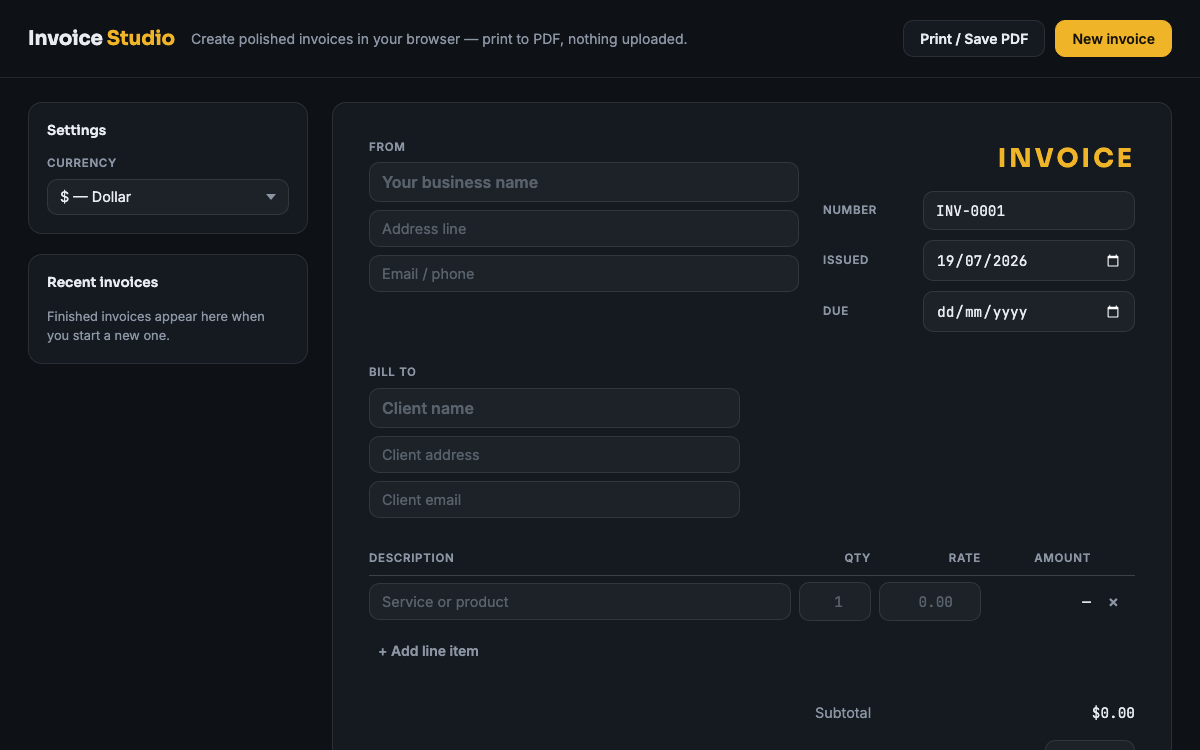Viewport: 1200px width, 750px height.
Task: Focus the Client name field
Action: (554, 408)
